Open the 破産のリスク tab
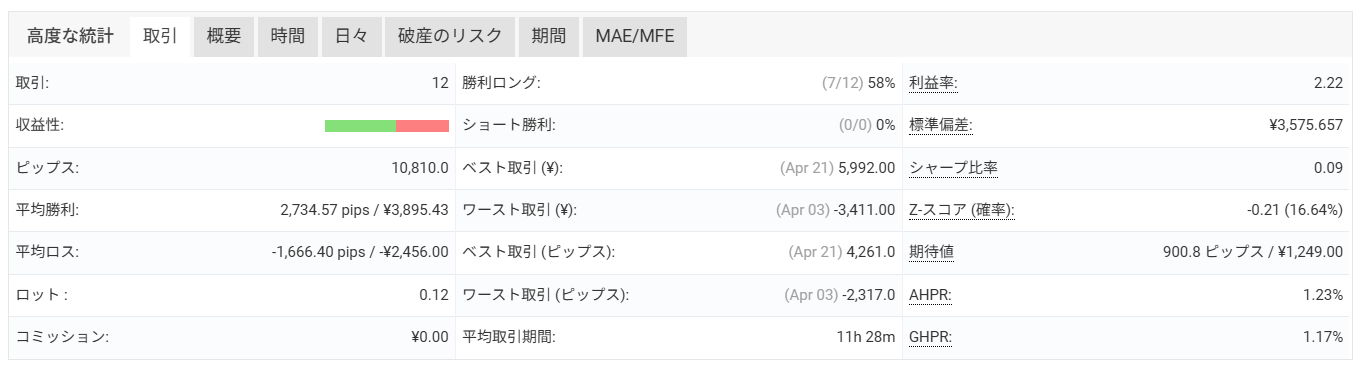This screenshot has width=1361, height=368. point(450,37)
